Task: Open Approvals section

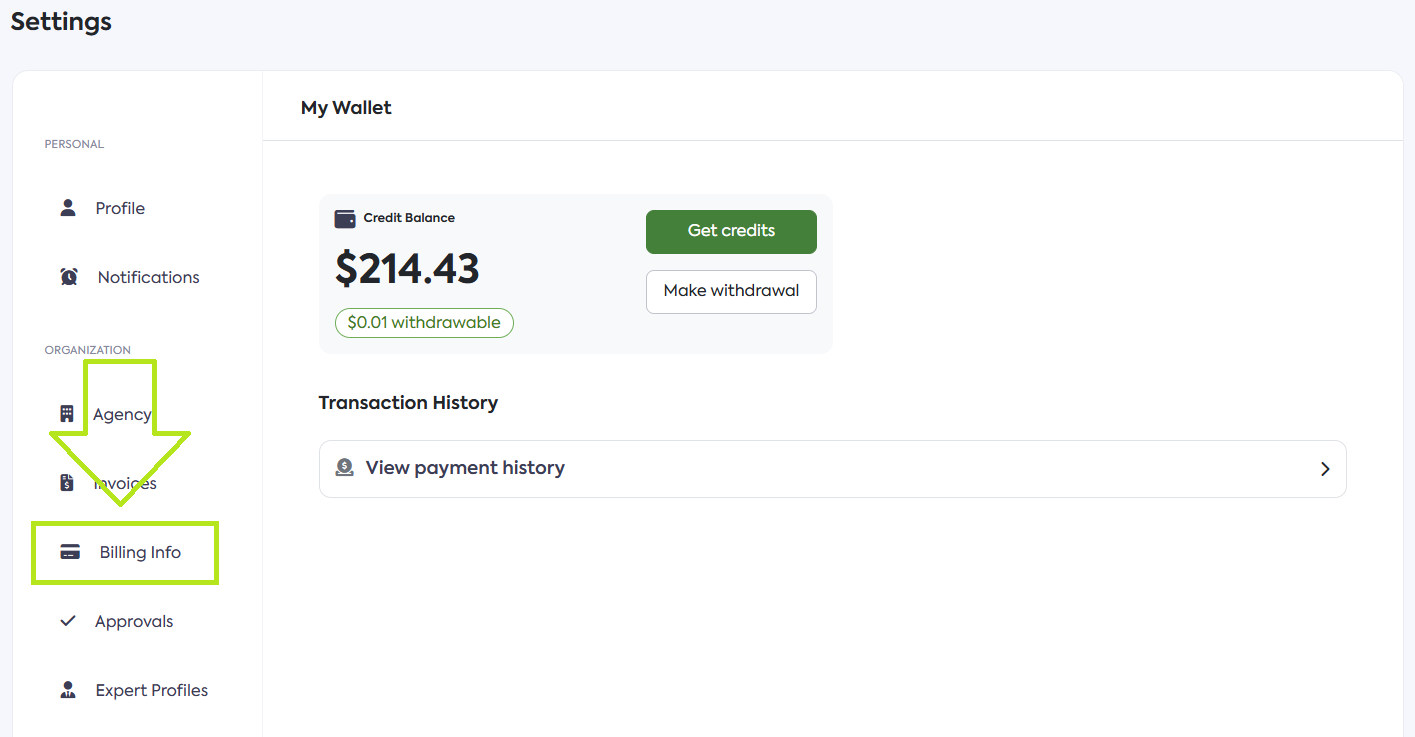Action: [x=134, y=621]
